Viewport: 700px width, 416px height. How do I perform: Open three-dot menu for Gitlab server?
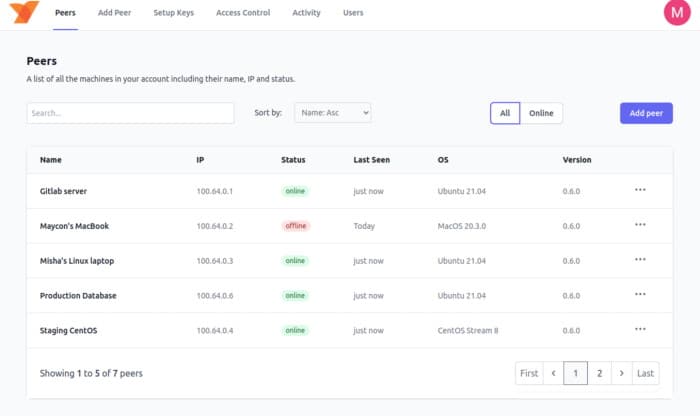(640, 190)
